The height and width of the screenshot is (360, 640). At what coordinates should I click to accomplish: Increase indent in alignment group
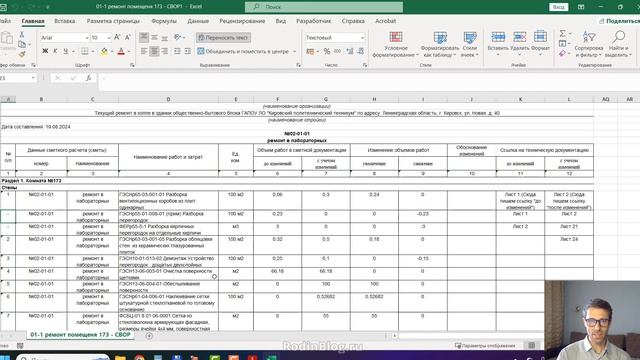187,51
